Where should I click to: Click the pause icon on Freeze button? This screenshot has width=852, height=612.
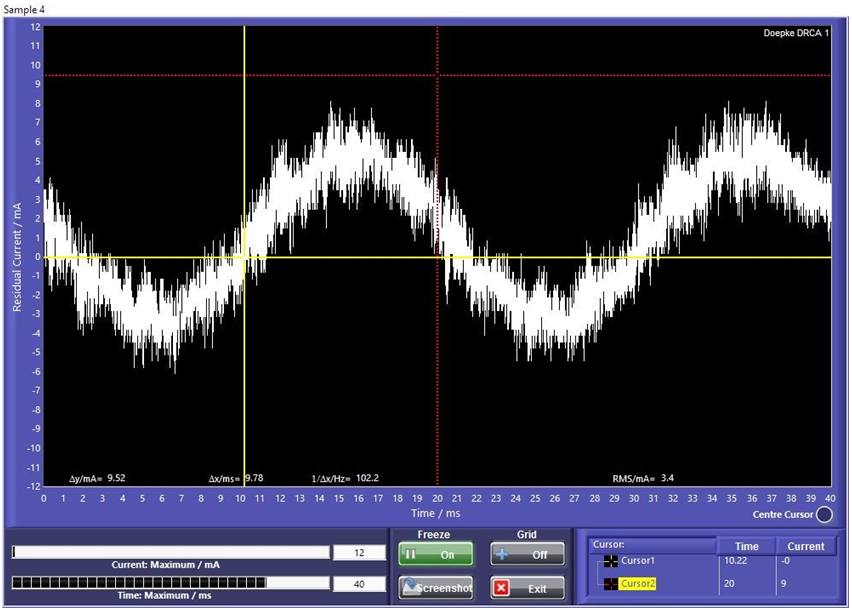click(x=411, y=554)
